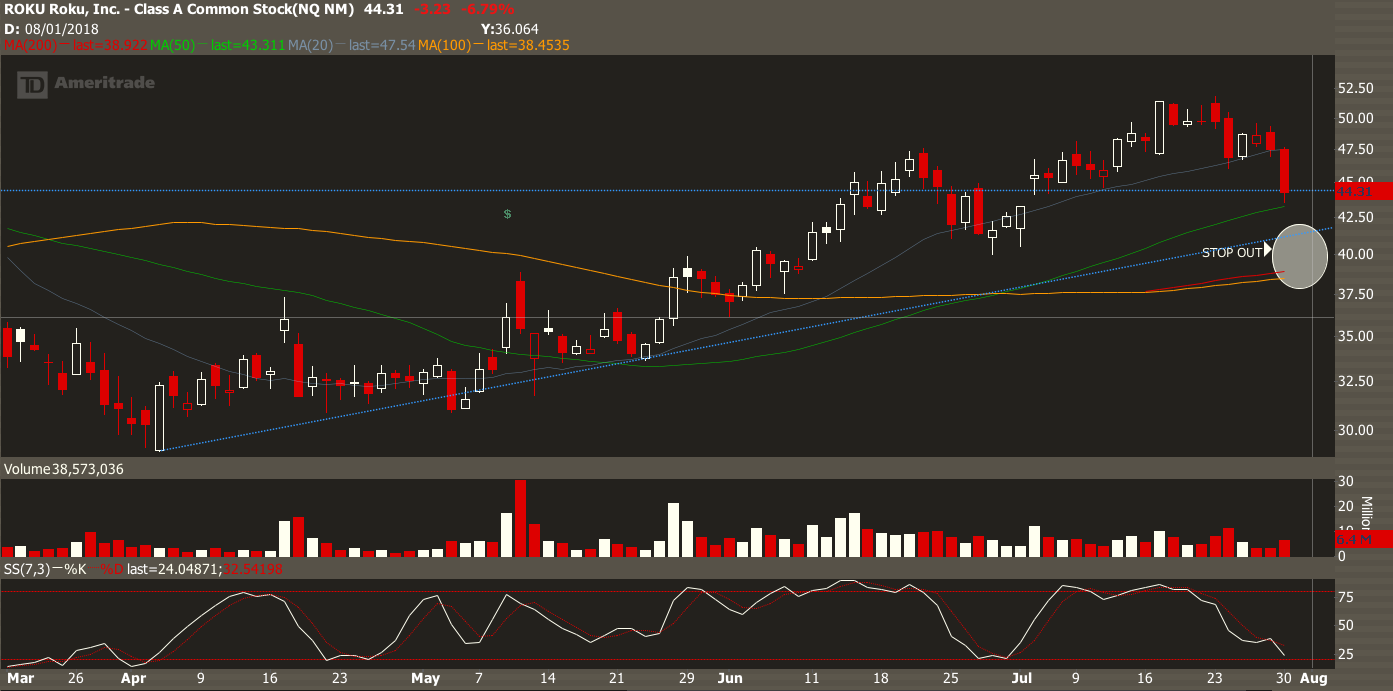
Task: Click the 35.00 price axis label
Action: tap(1357, 336)
